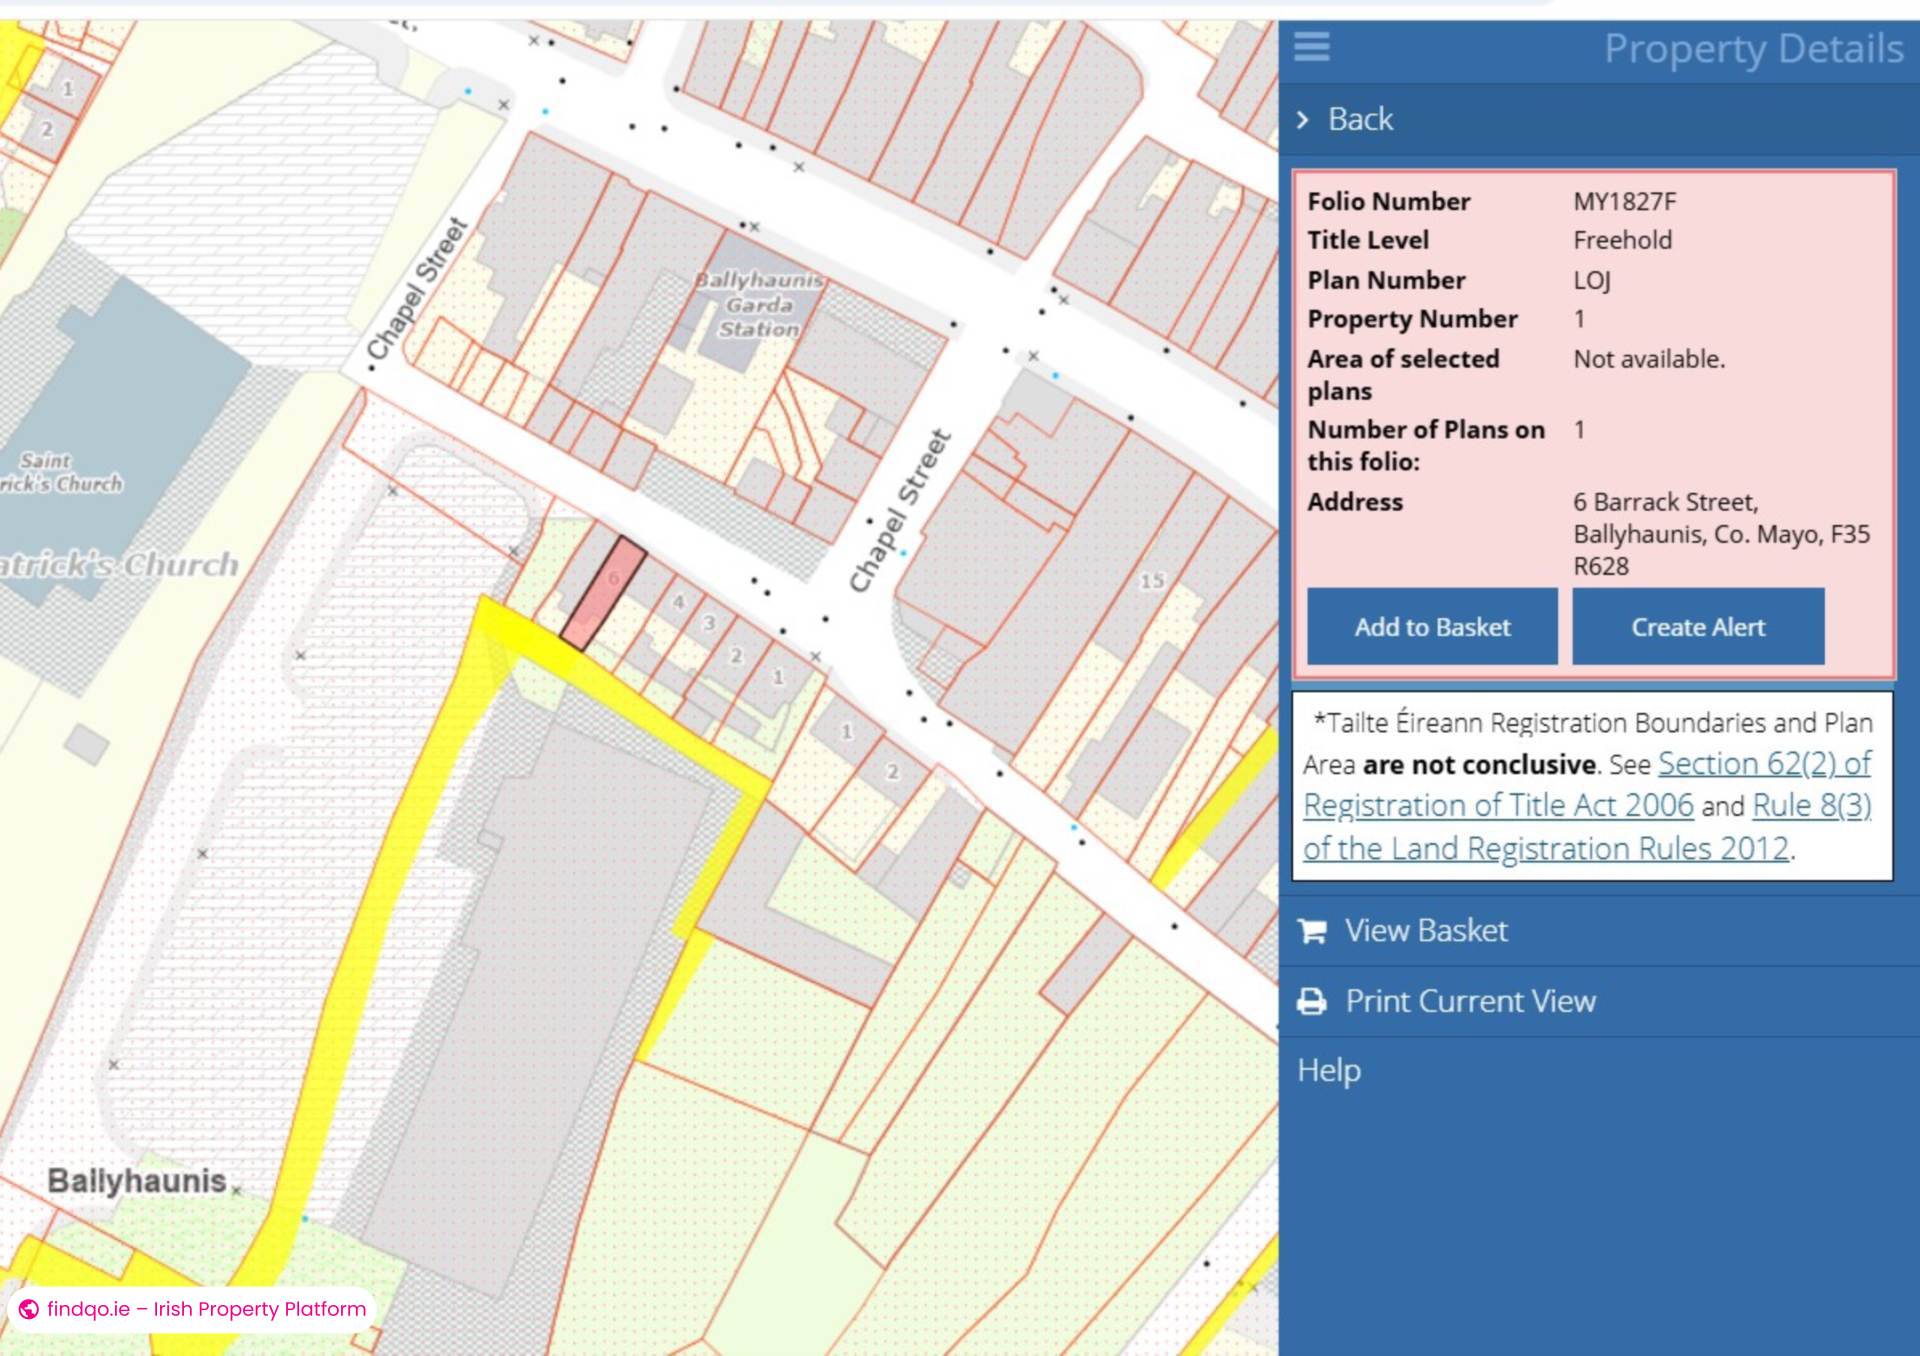Click the Property Details header title

pos(1753,48)
